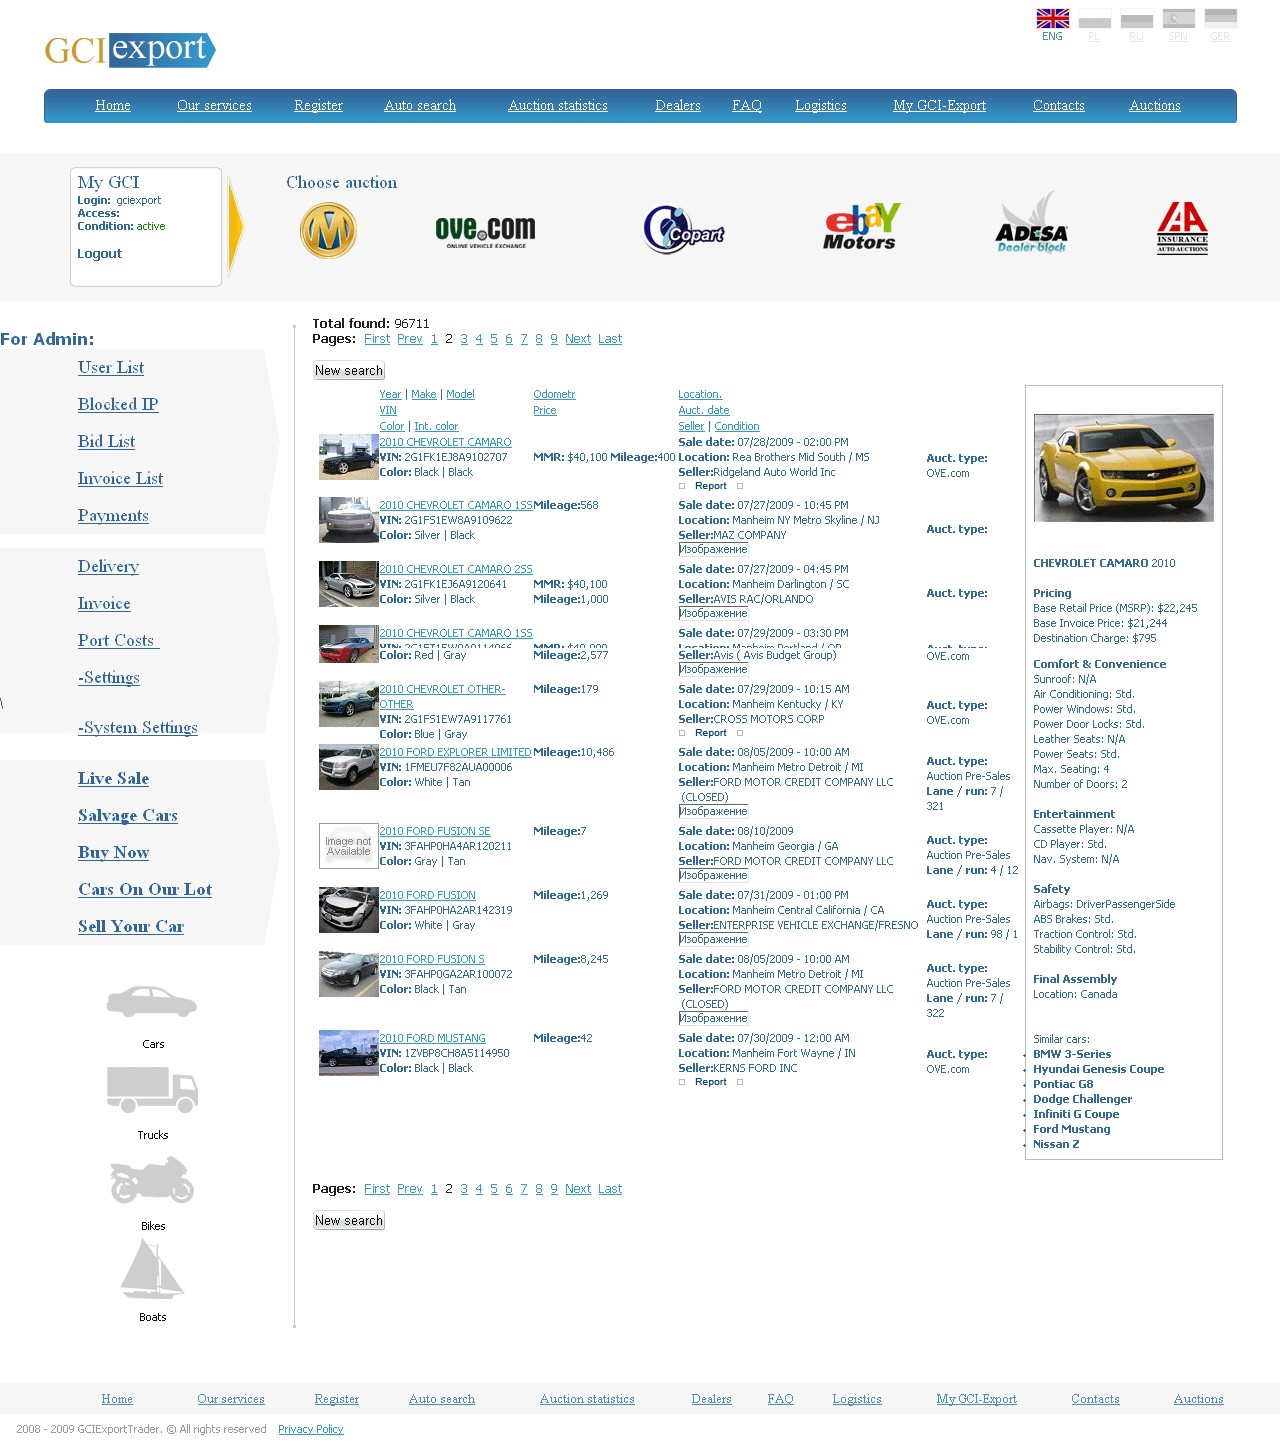Choose the Insurance Auto Auctions logo
Image resolution: width=1280 pixels, height=1448 pixels.
[x=1182, y=228]
